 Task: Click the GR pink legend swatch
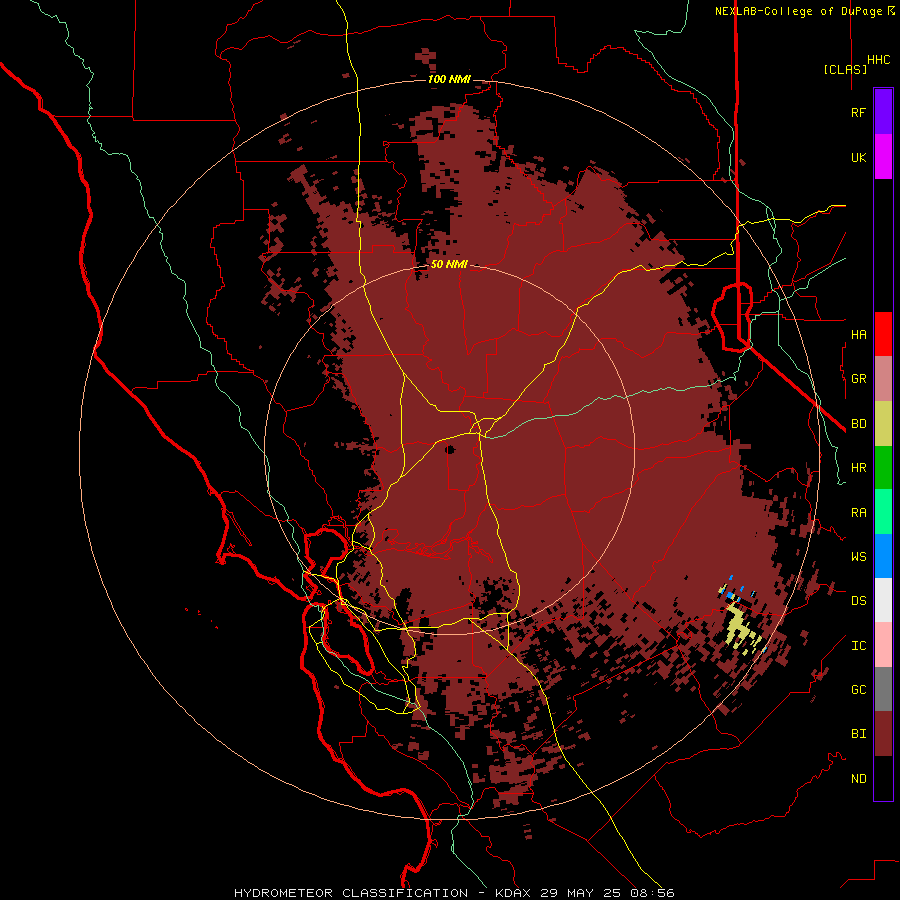pyautogui.click(x=883, y=379)
